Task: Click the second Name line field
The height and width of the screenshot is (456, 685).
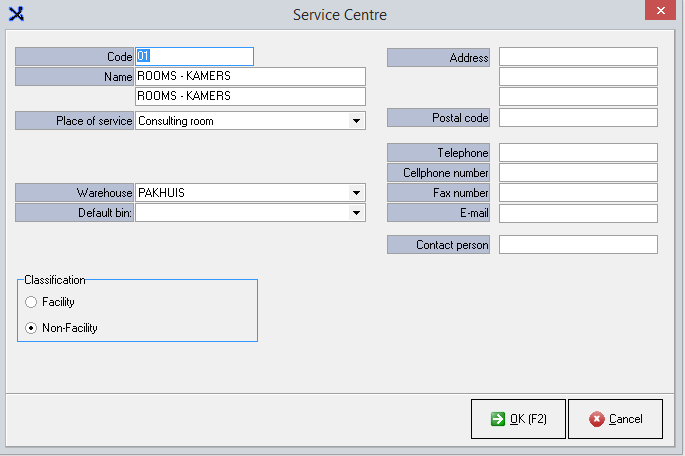Action: click(250, 97)
